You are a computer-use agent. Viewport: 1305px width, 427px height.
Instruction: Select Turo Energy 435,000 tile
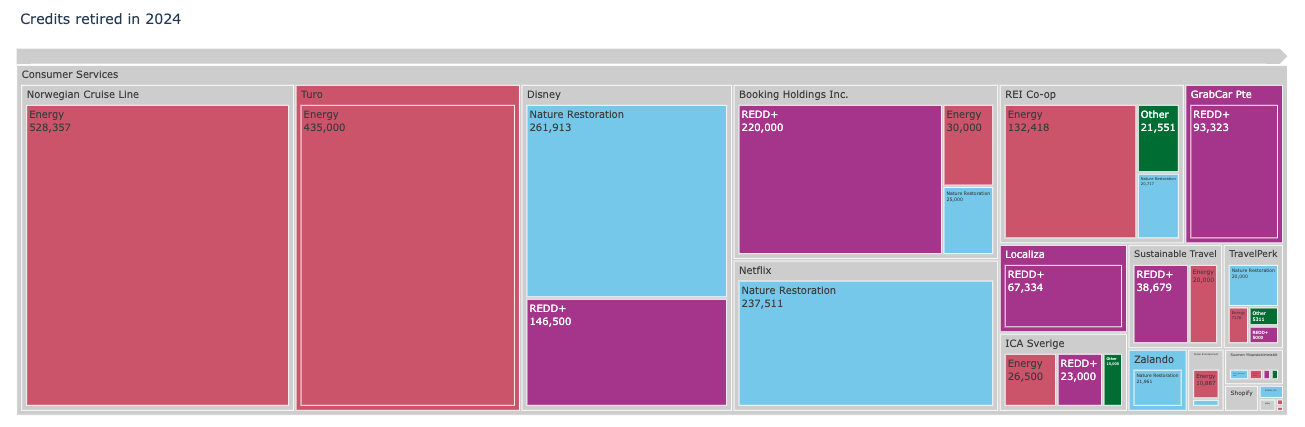tap(407, 255)
